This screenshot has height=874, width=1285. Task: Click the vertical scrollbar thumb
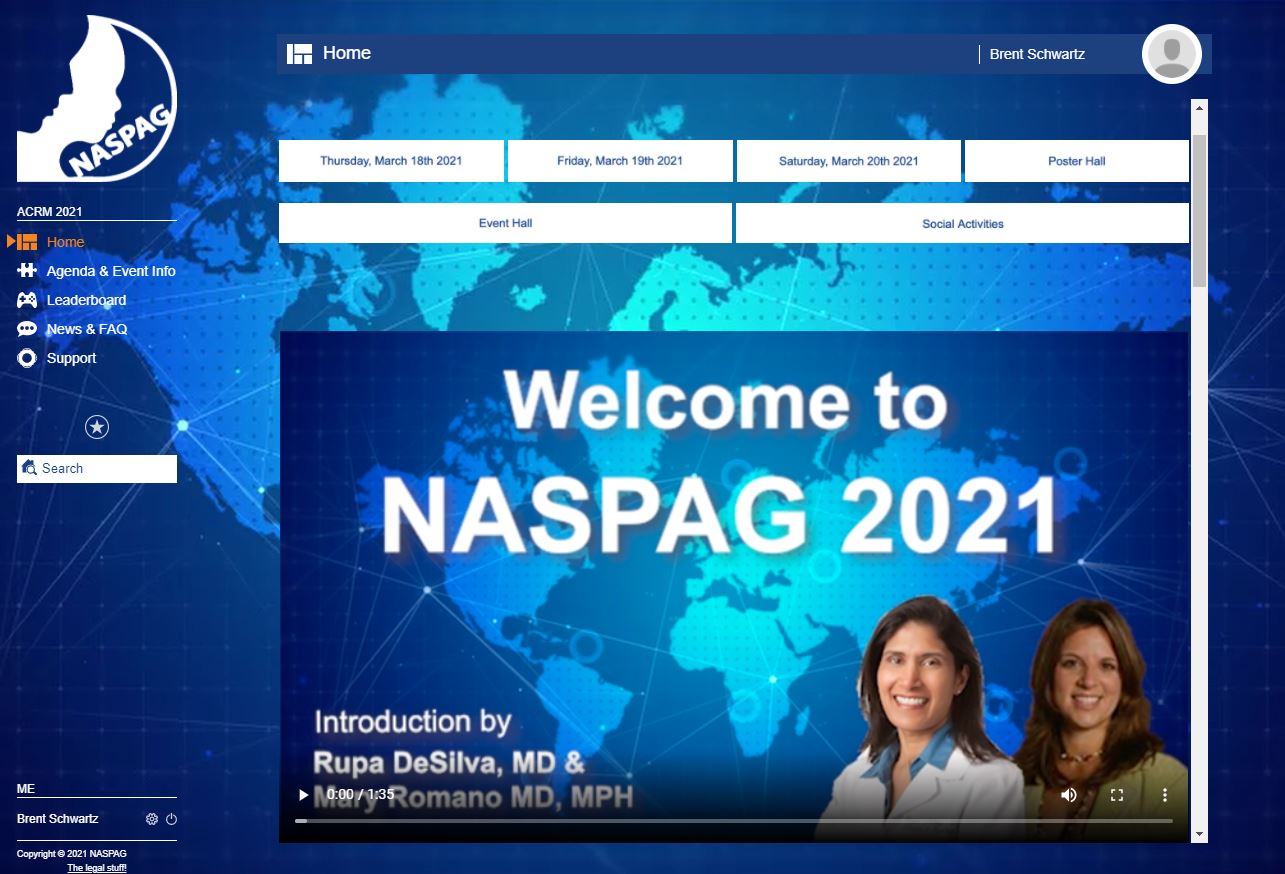click(1200, 210)
